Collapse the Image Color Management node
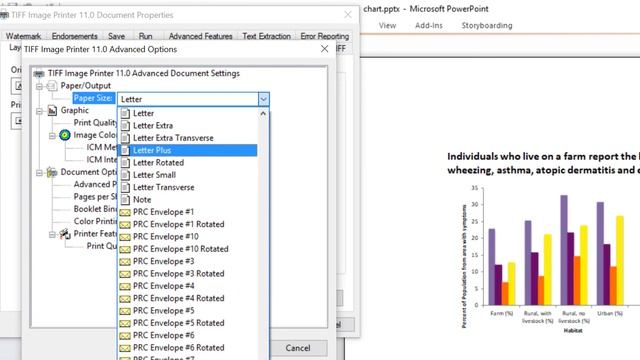Viewport: 640px width, 360px height. coord(52,136)
